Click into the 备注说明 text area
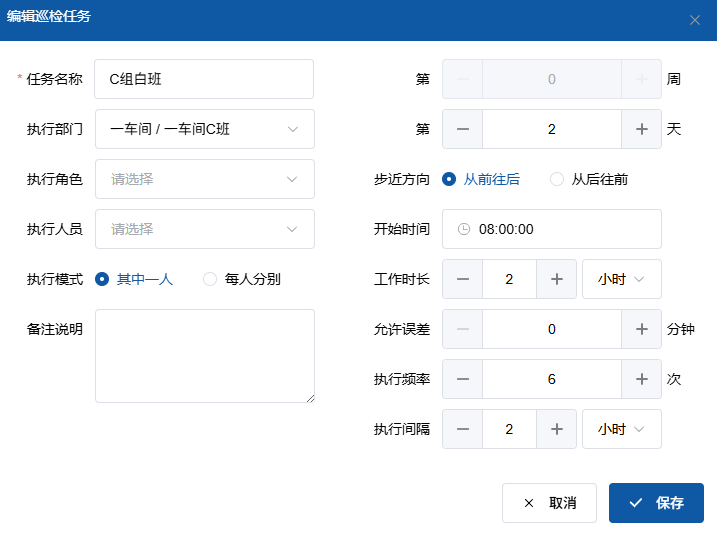The width and height of the screenshot is (717, 534). (x=205, y=355)
